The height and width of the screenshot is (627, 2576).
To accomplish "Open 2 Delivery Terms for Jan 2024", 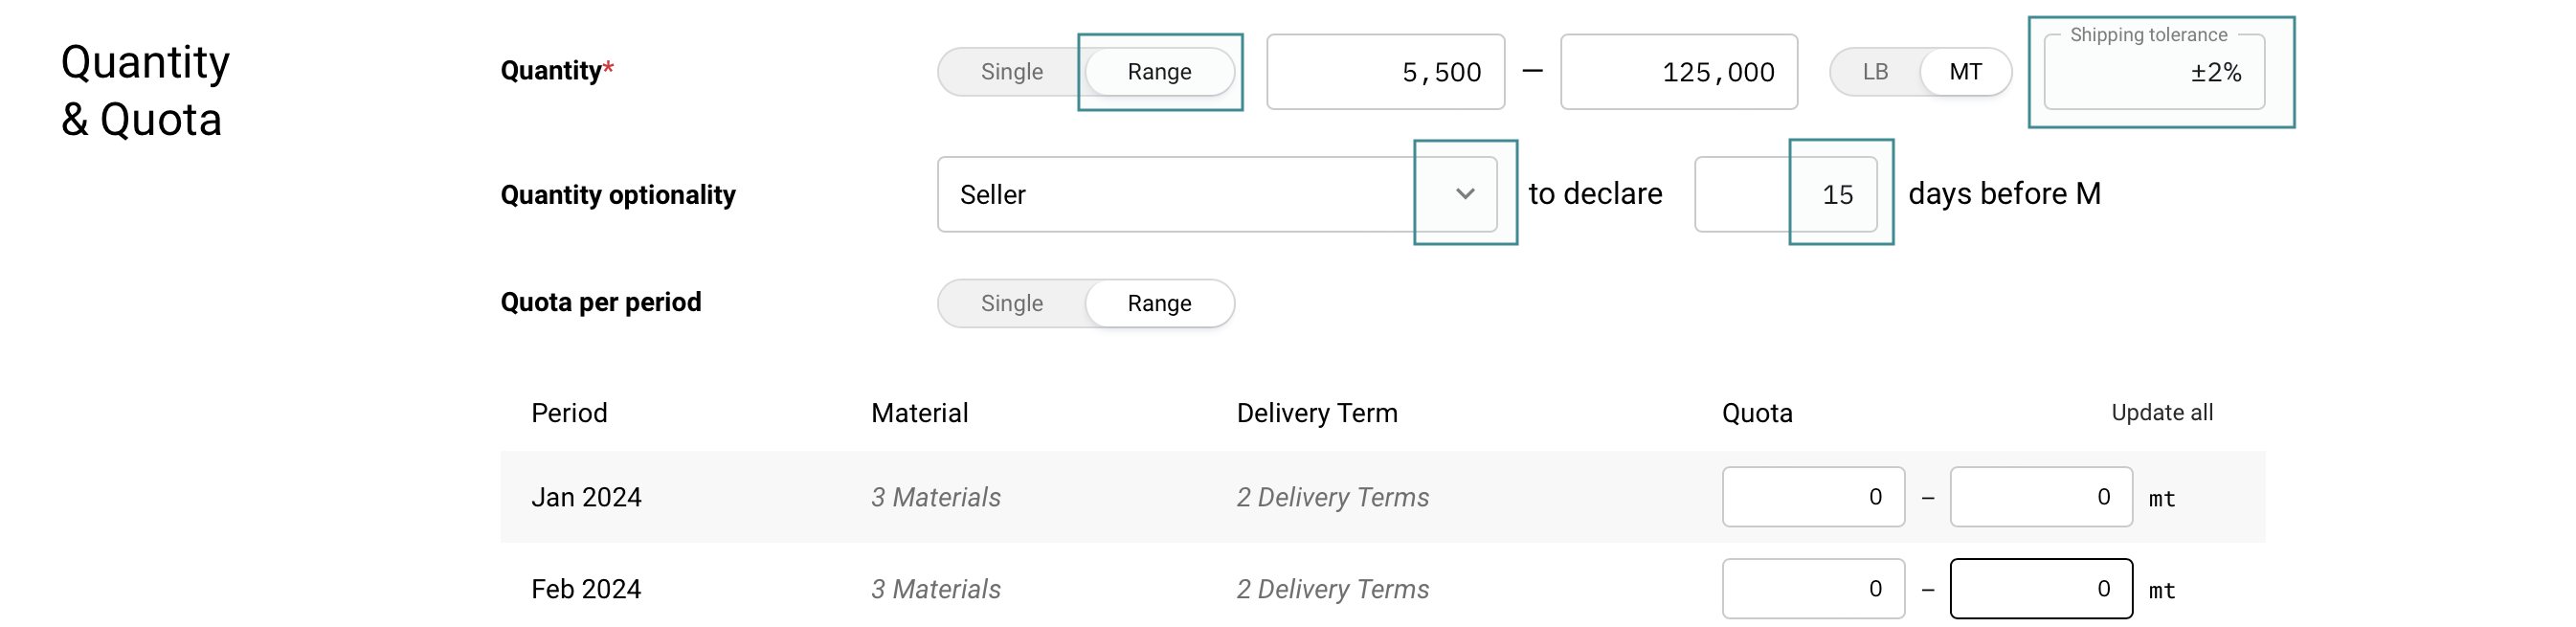I will (x=1332, y=497).
